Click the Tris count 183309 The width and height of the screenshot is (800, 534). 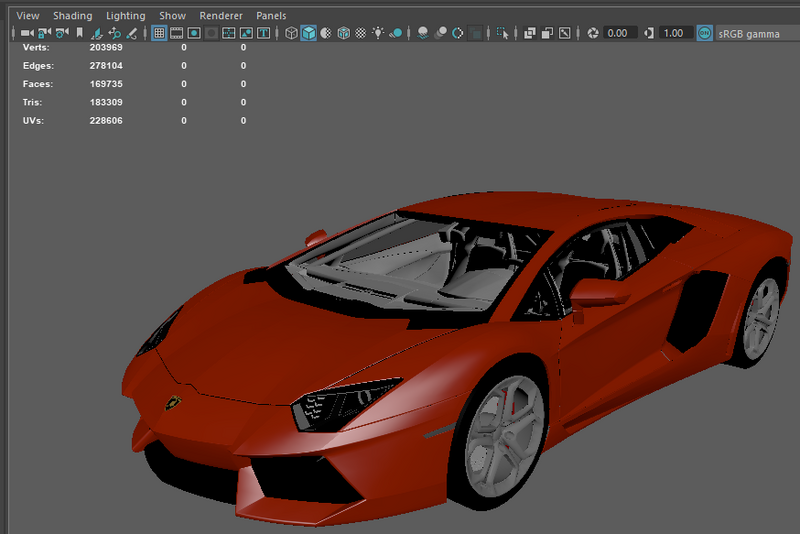[106, 103]
